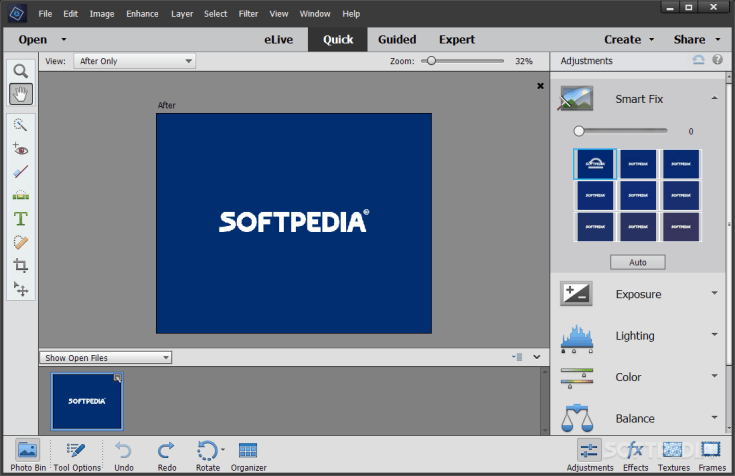The height and width of the screenshot is (476, 735).
Task: Reset the Adjustments panel
Action: [698, 60]
